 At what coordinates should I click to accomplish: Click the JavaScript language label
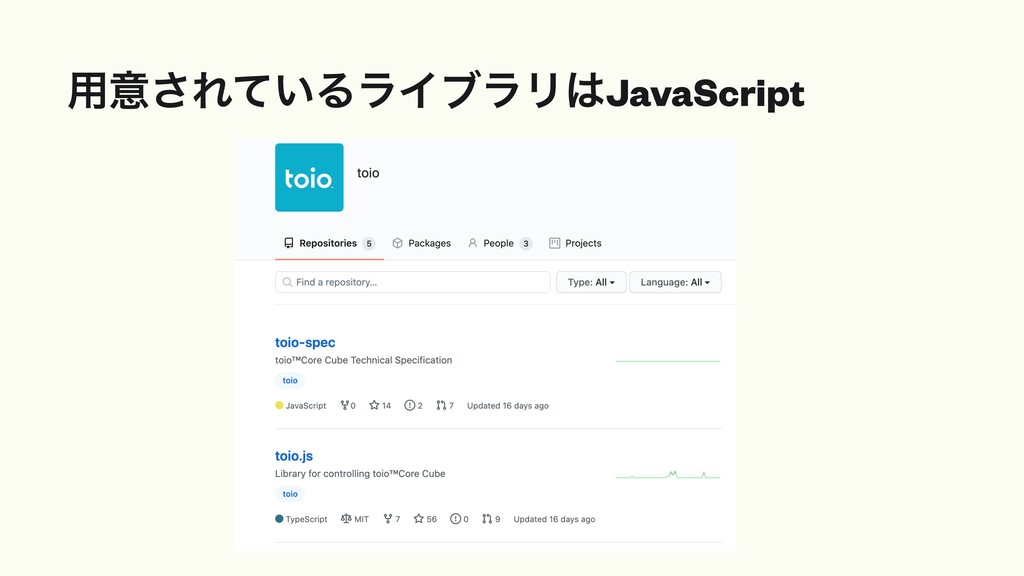point(306,406)
